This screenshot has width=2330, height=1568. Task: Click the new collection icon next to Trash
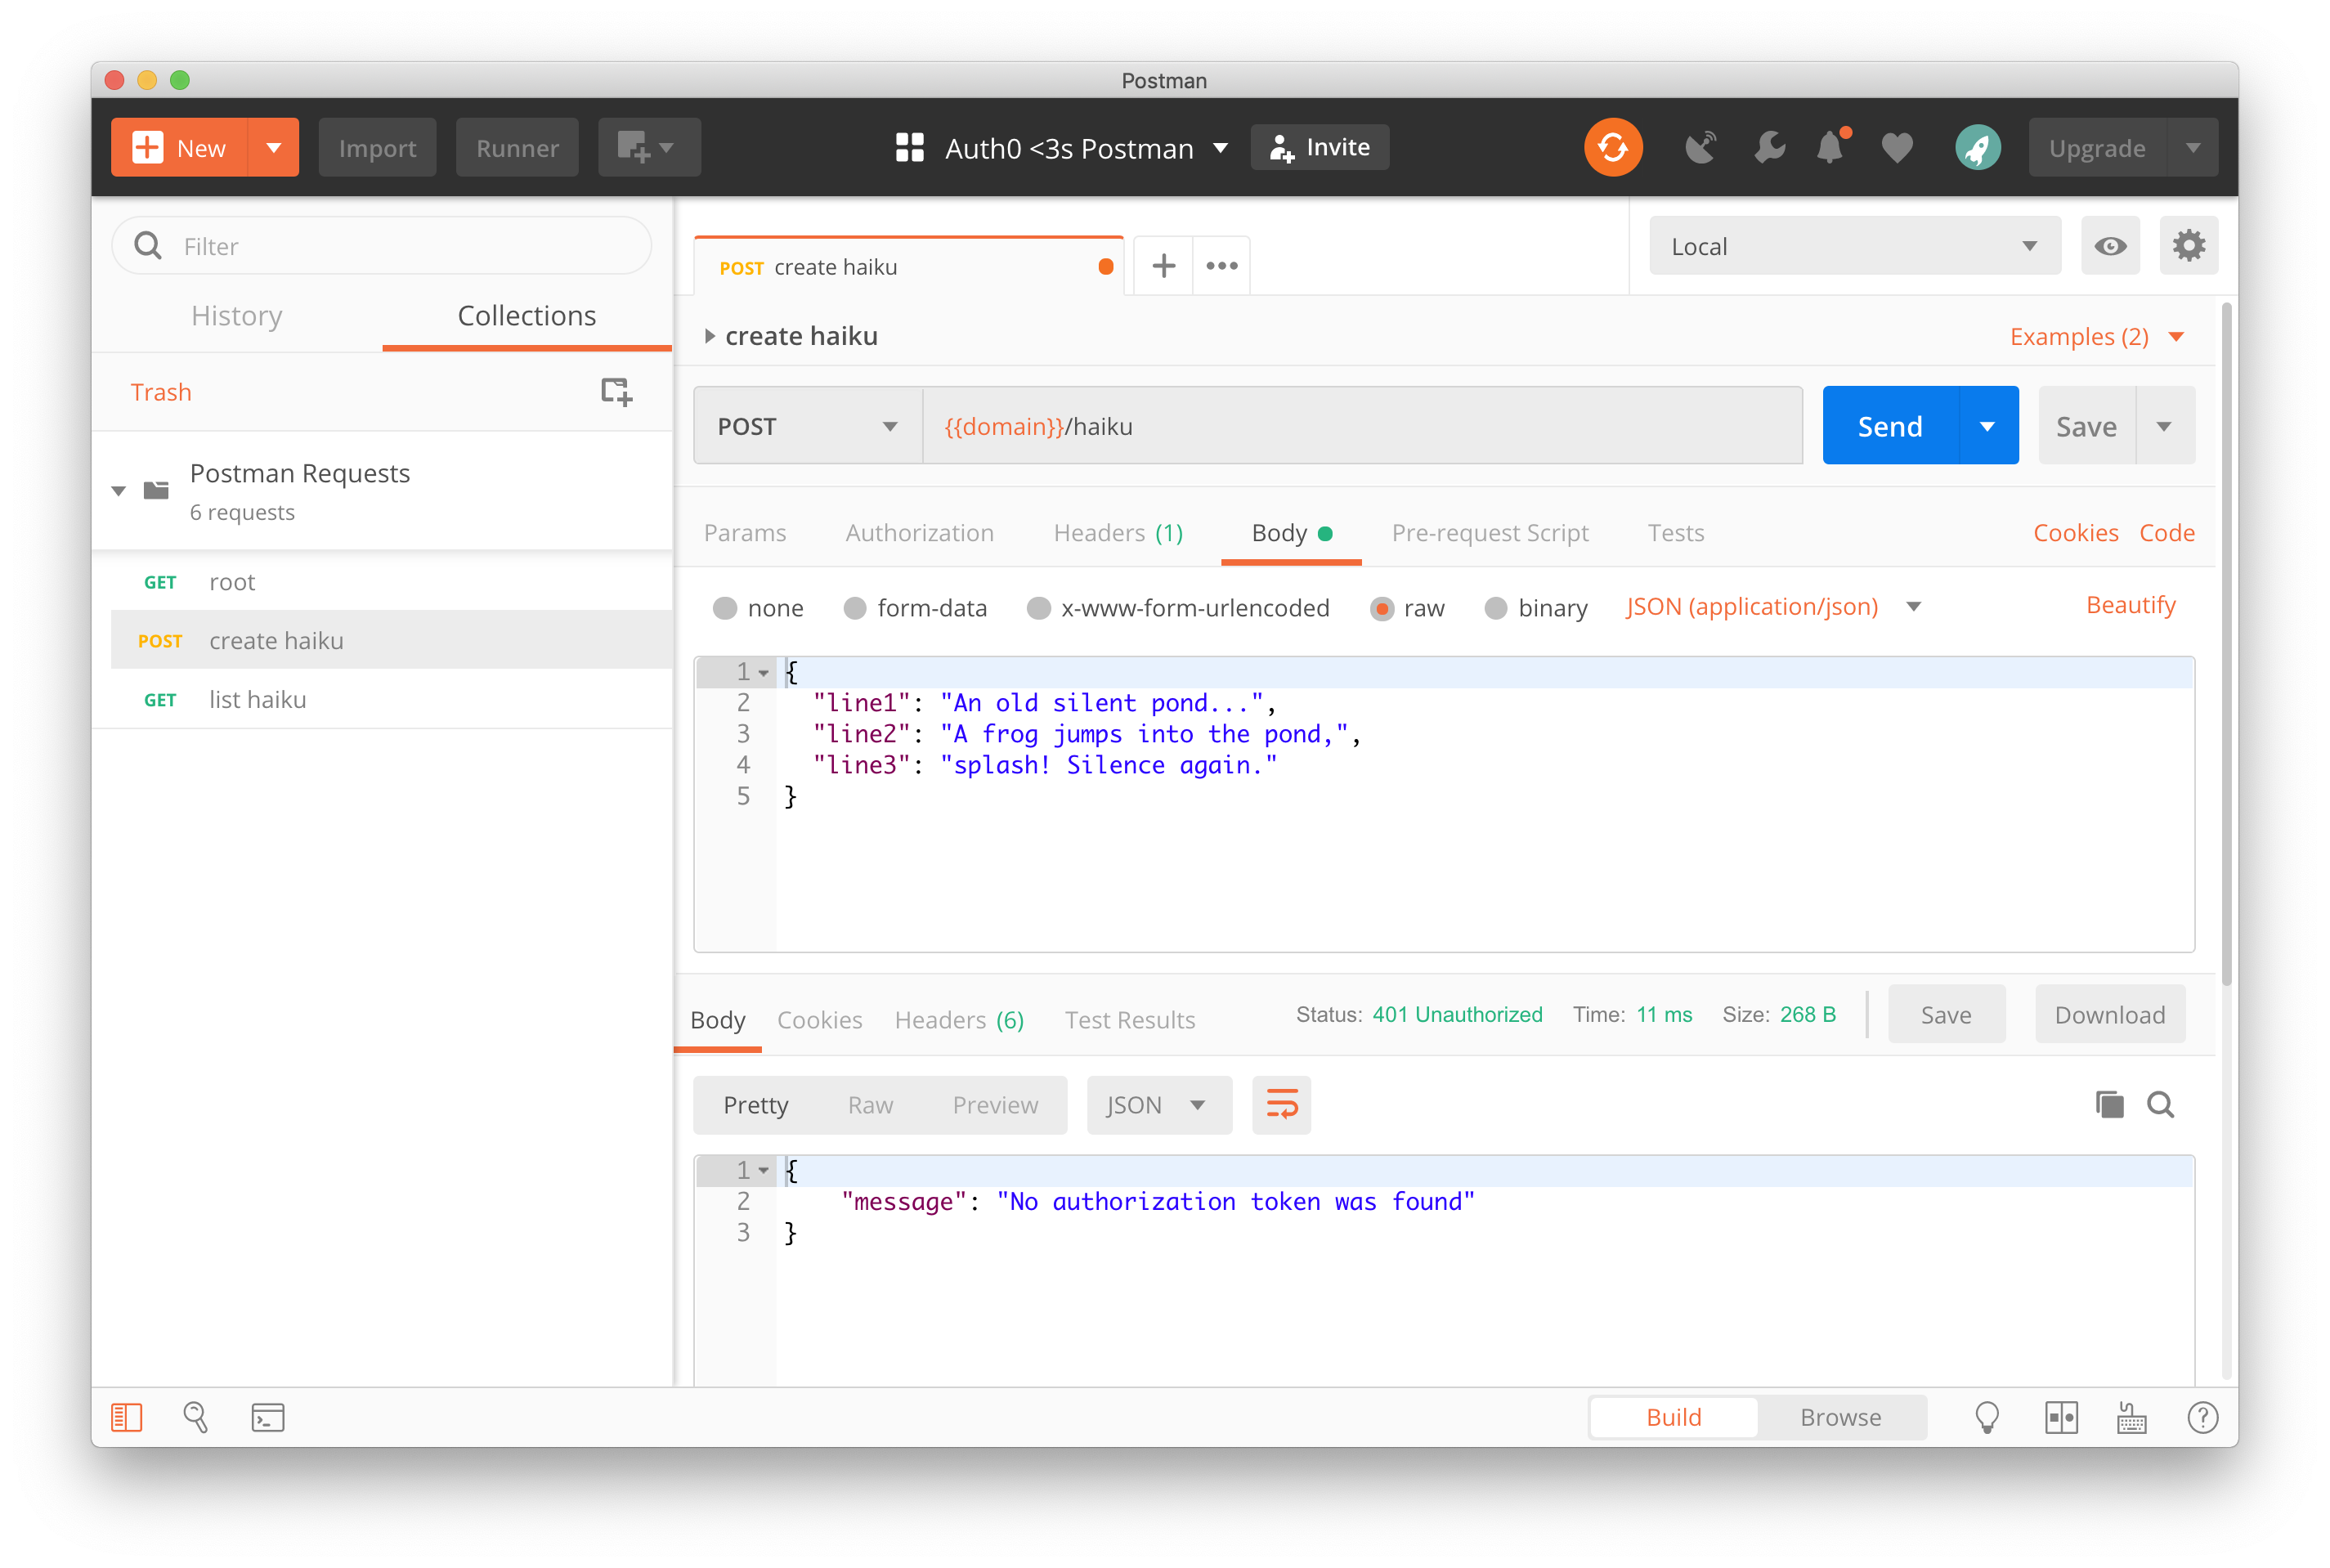(616, 392)
